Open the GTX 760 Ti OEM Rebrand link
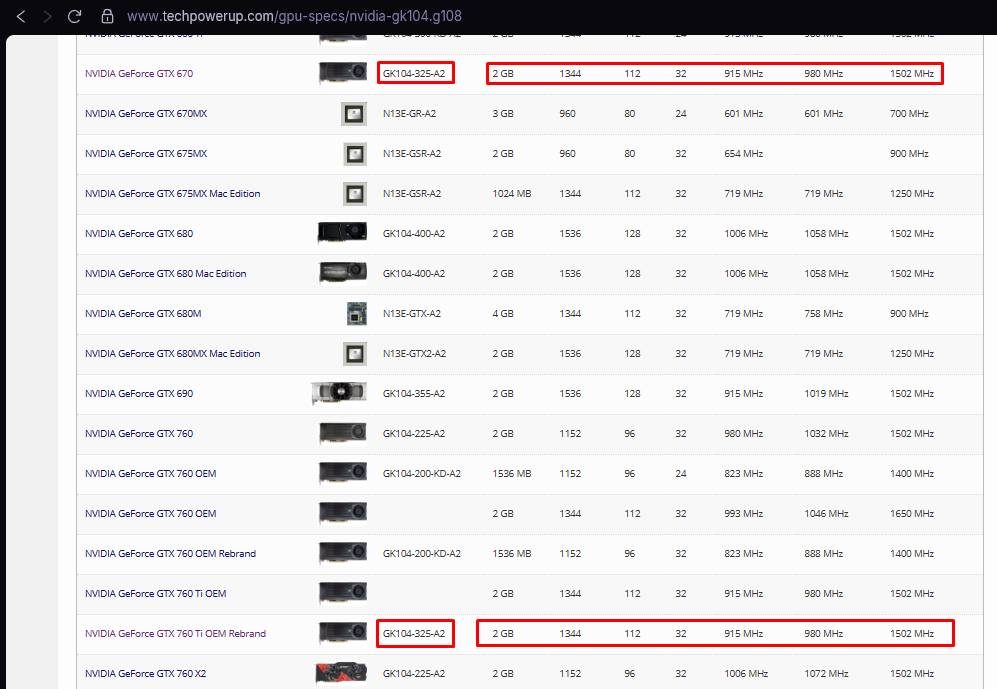 click(175, 634)
